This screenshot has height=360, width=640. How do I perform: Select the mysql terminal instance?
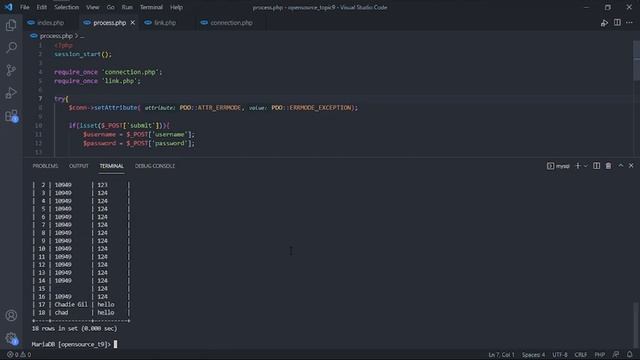coord(558,166)
